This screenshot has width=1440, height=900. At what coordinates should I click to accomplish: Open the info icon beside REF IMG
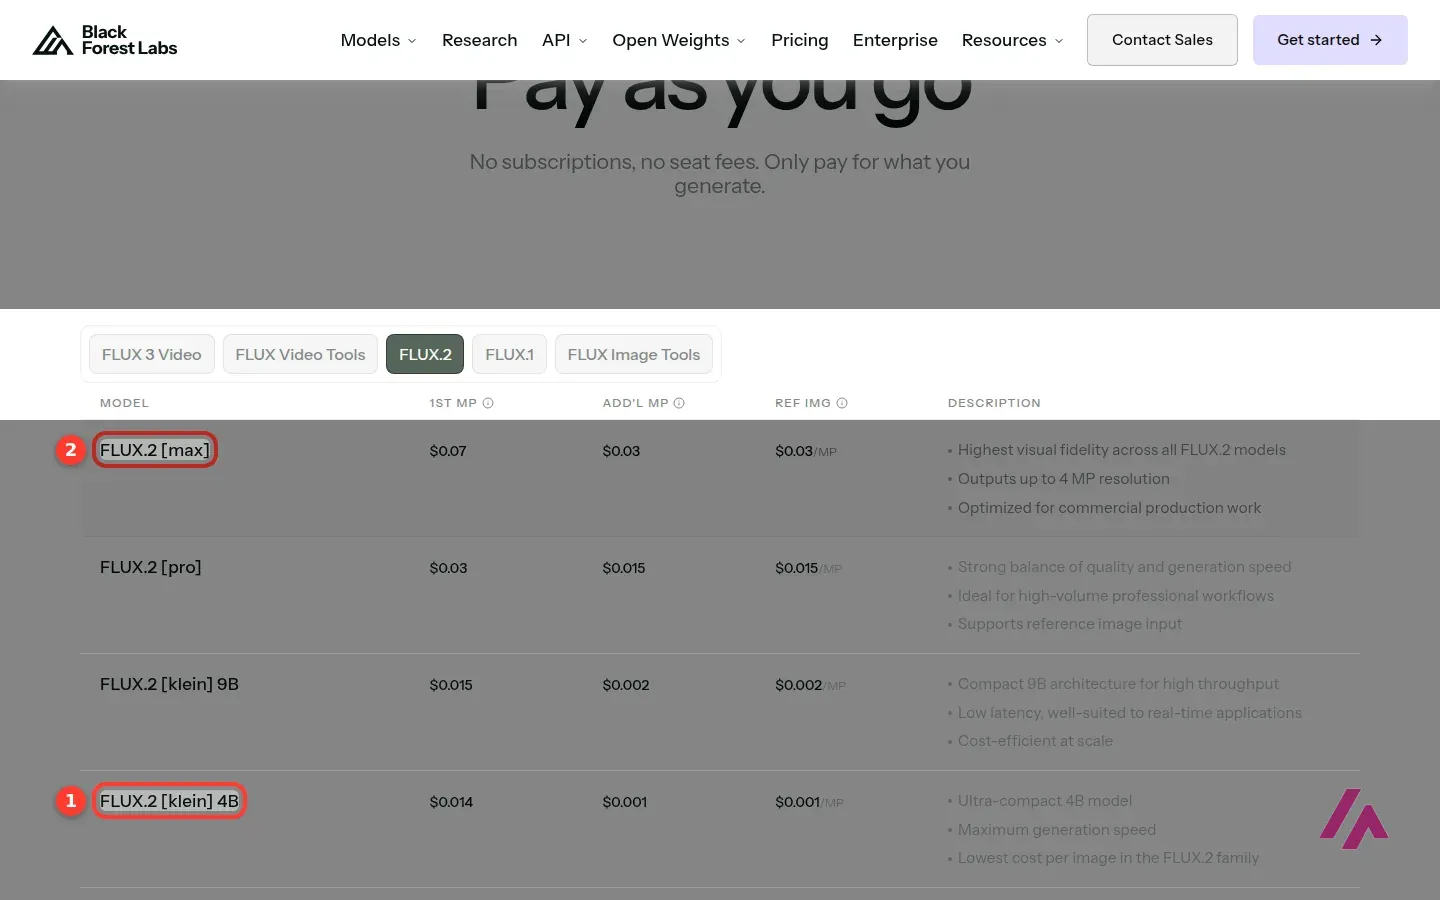(842, 403)
